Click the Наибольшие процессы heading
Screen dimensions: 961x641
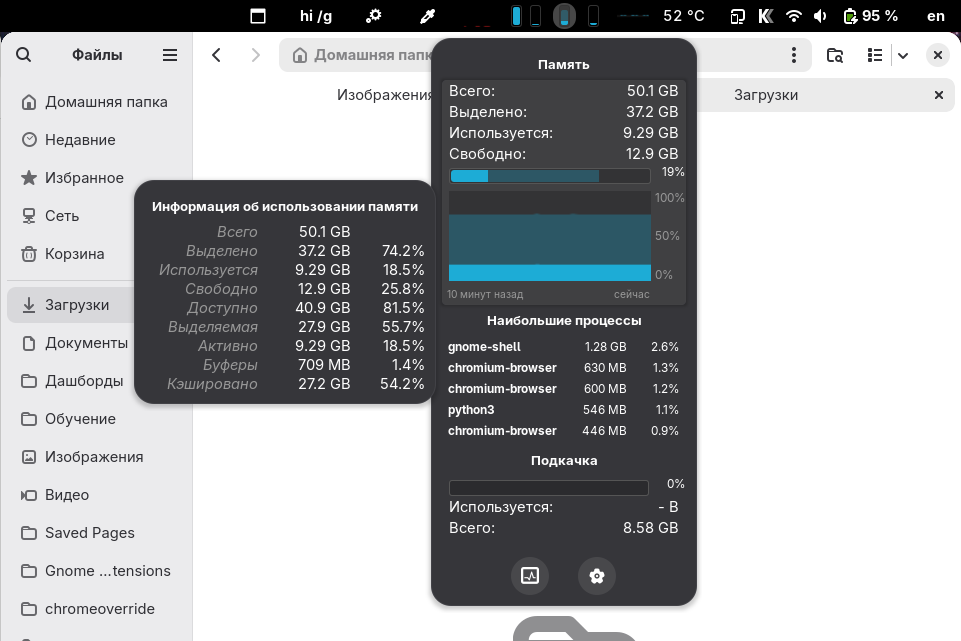pyautogui.click(x=564, y=320)
